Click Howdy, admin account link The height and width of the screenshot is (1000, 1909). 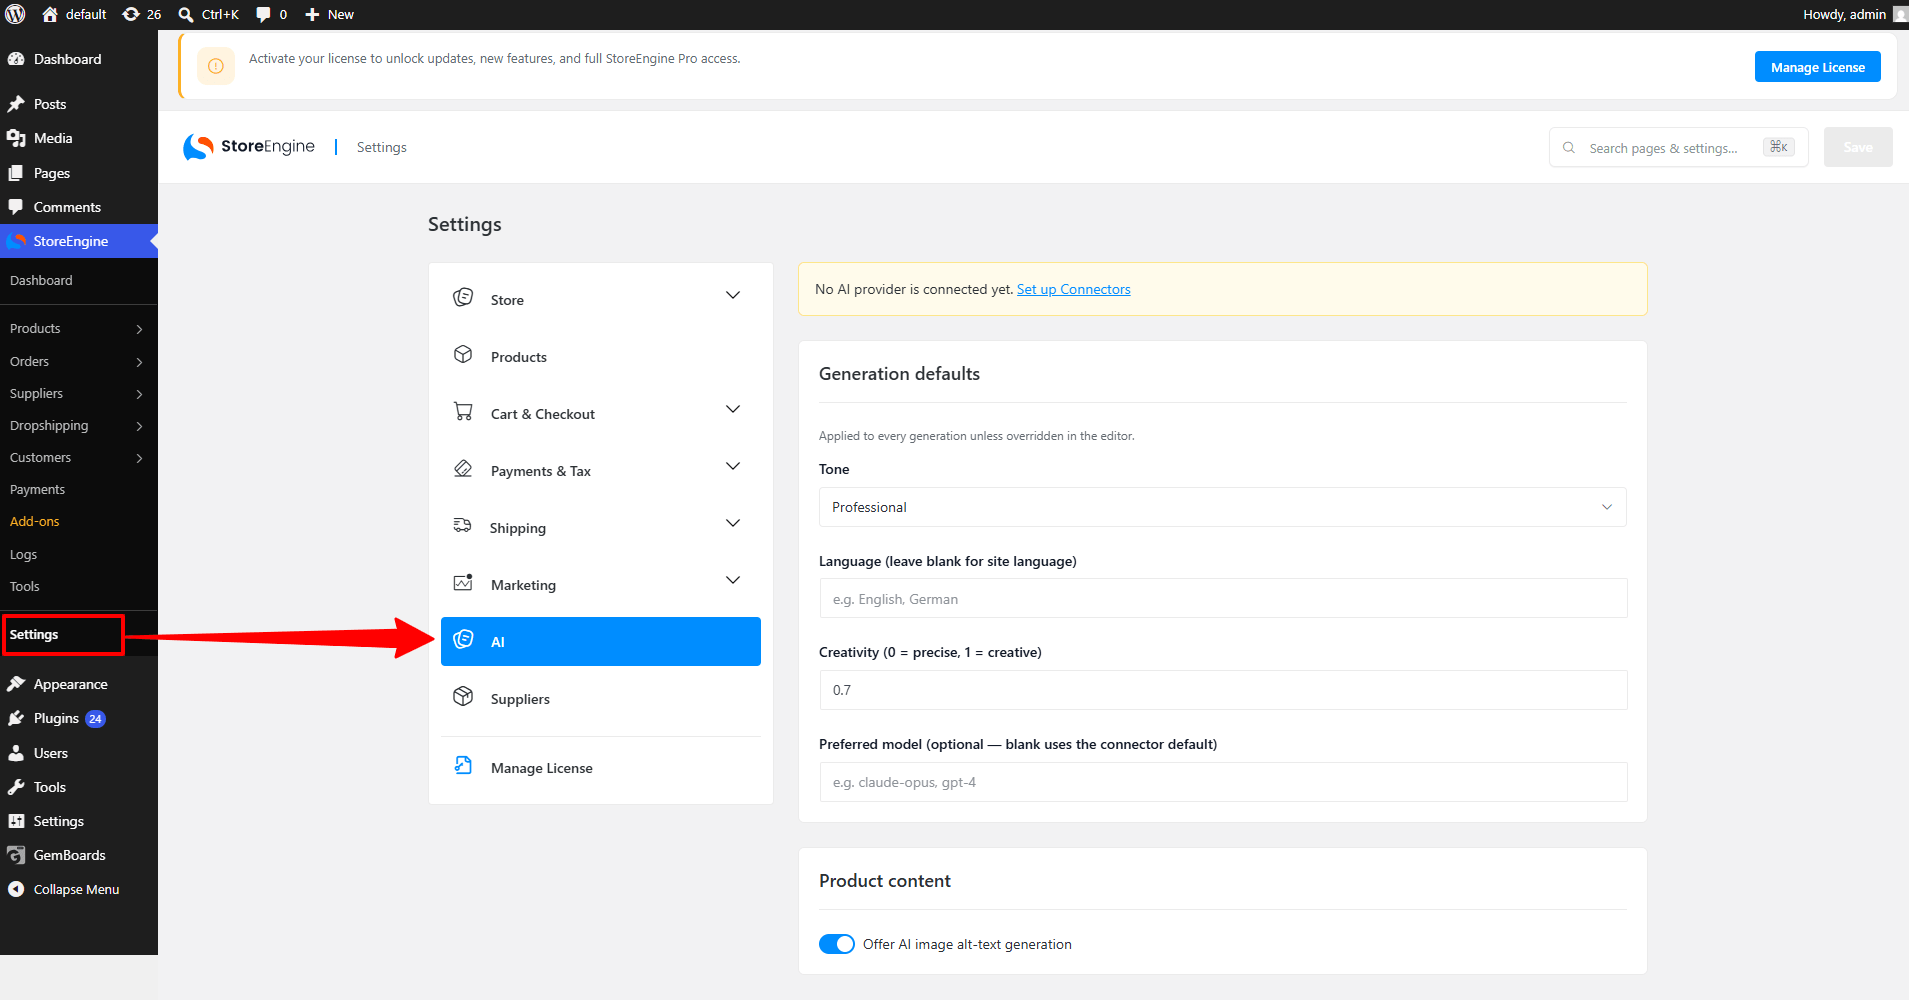(1844, 14)
